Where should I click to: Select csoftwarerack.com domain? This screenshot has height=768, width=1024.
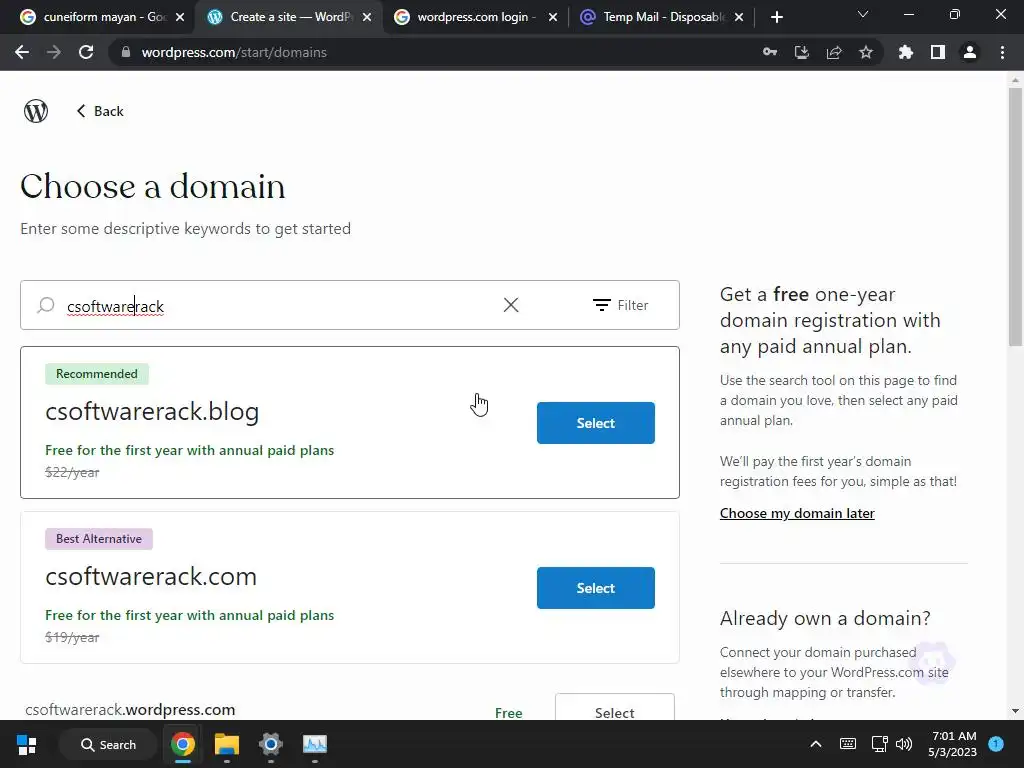596,588
